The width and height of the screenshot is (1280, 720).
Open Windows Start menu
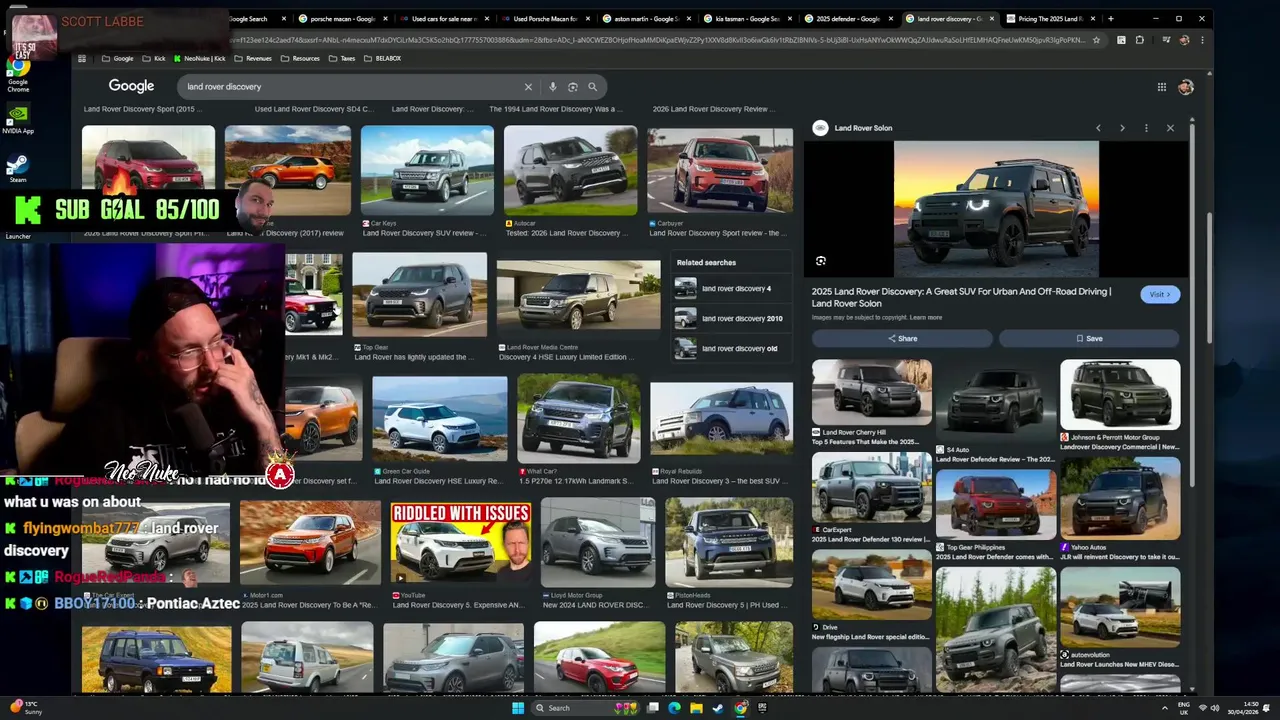click(x=517, y=708)
